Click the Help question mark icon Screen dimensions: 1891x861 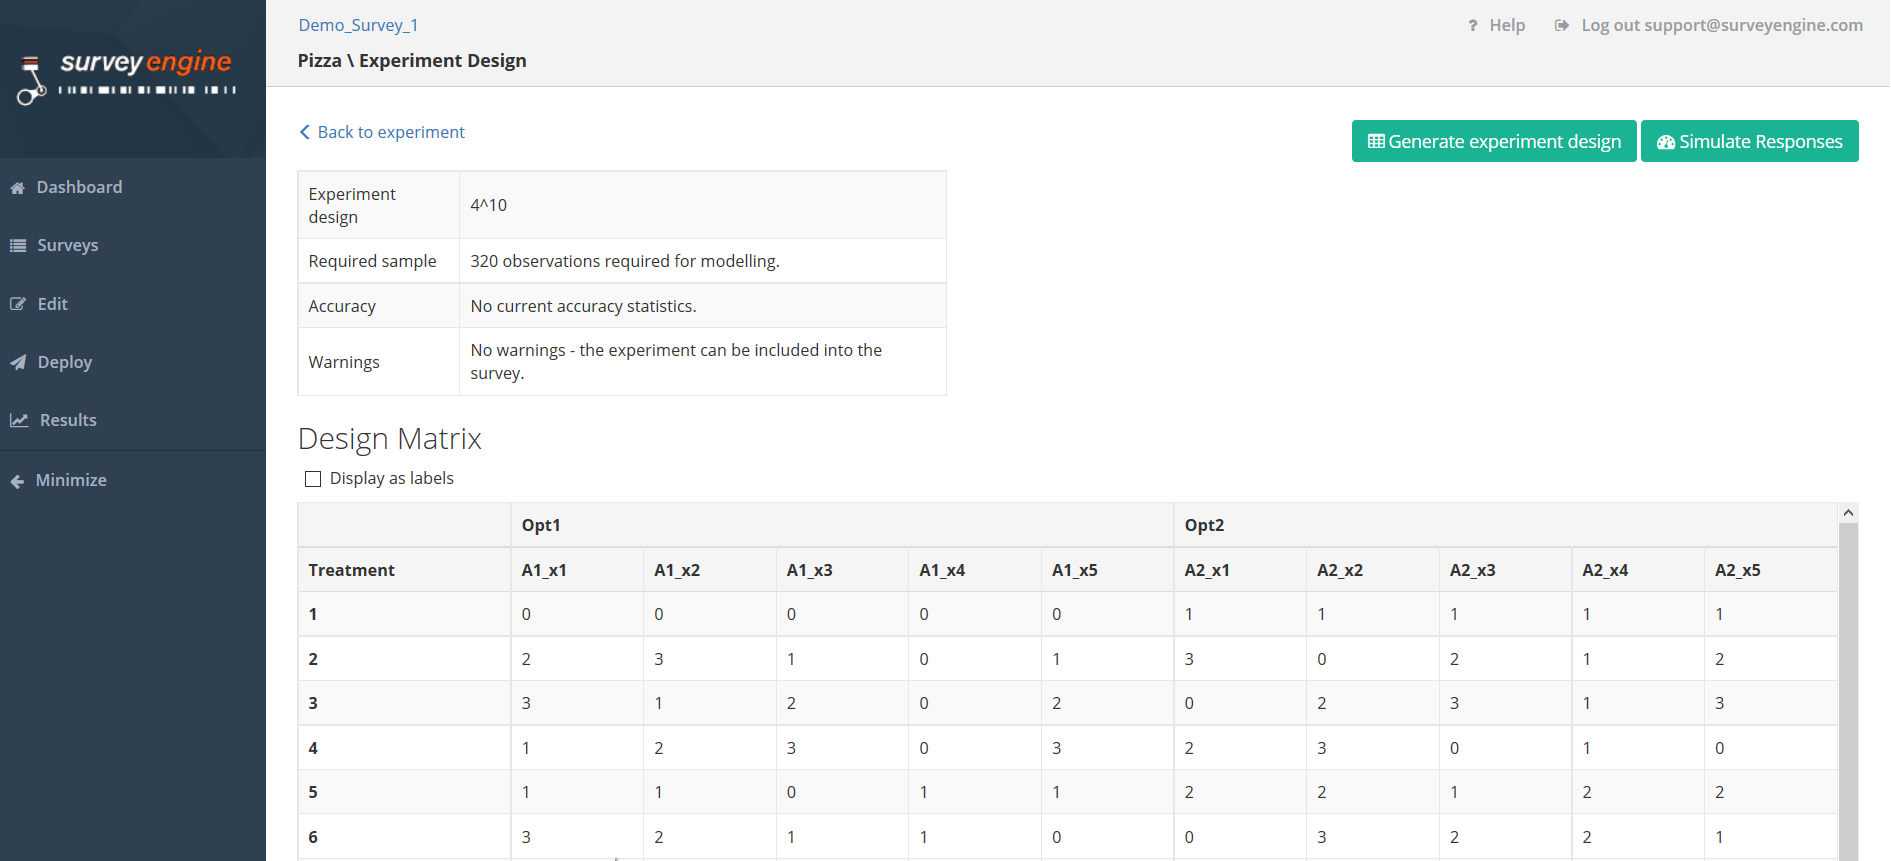coord(1472,26)
